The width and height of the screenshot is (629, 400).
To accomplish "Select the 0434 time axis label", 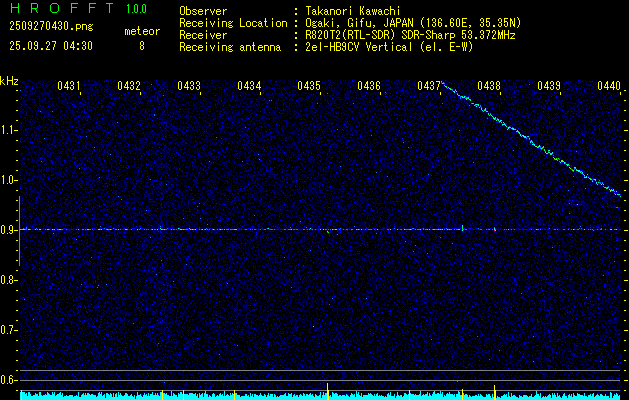I will coord(249,85).
